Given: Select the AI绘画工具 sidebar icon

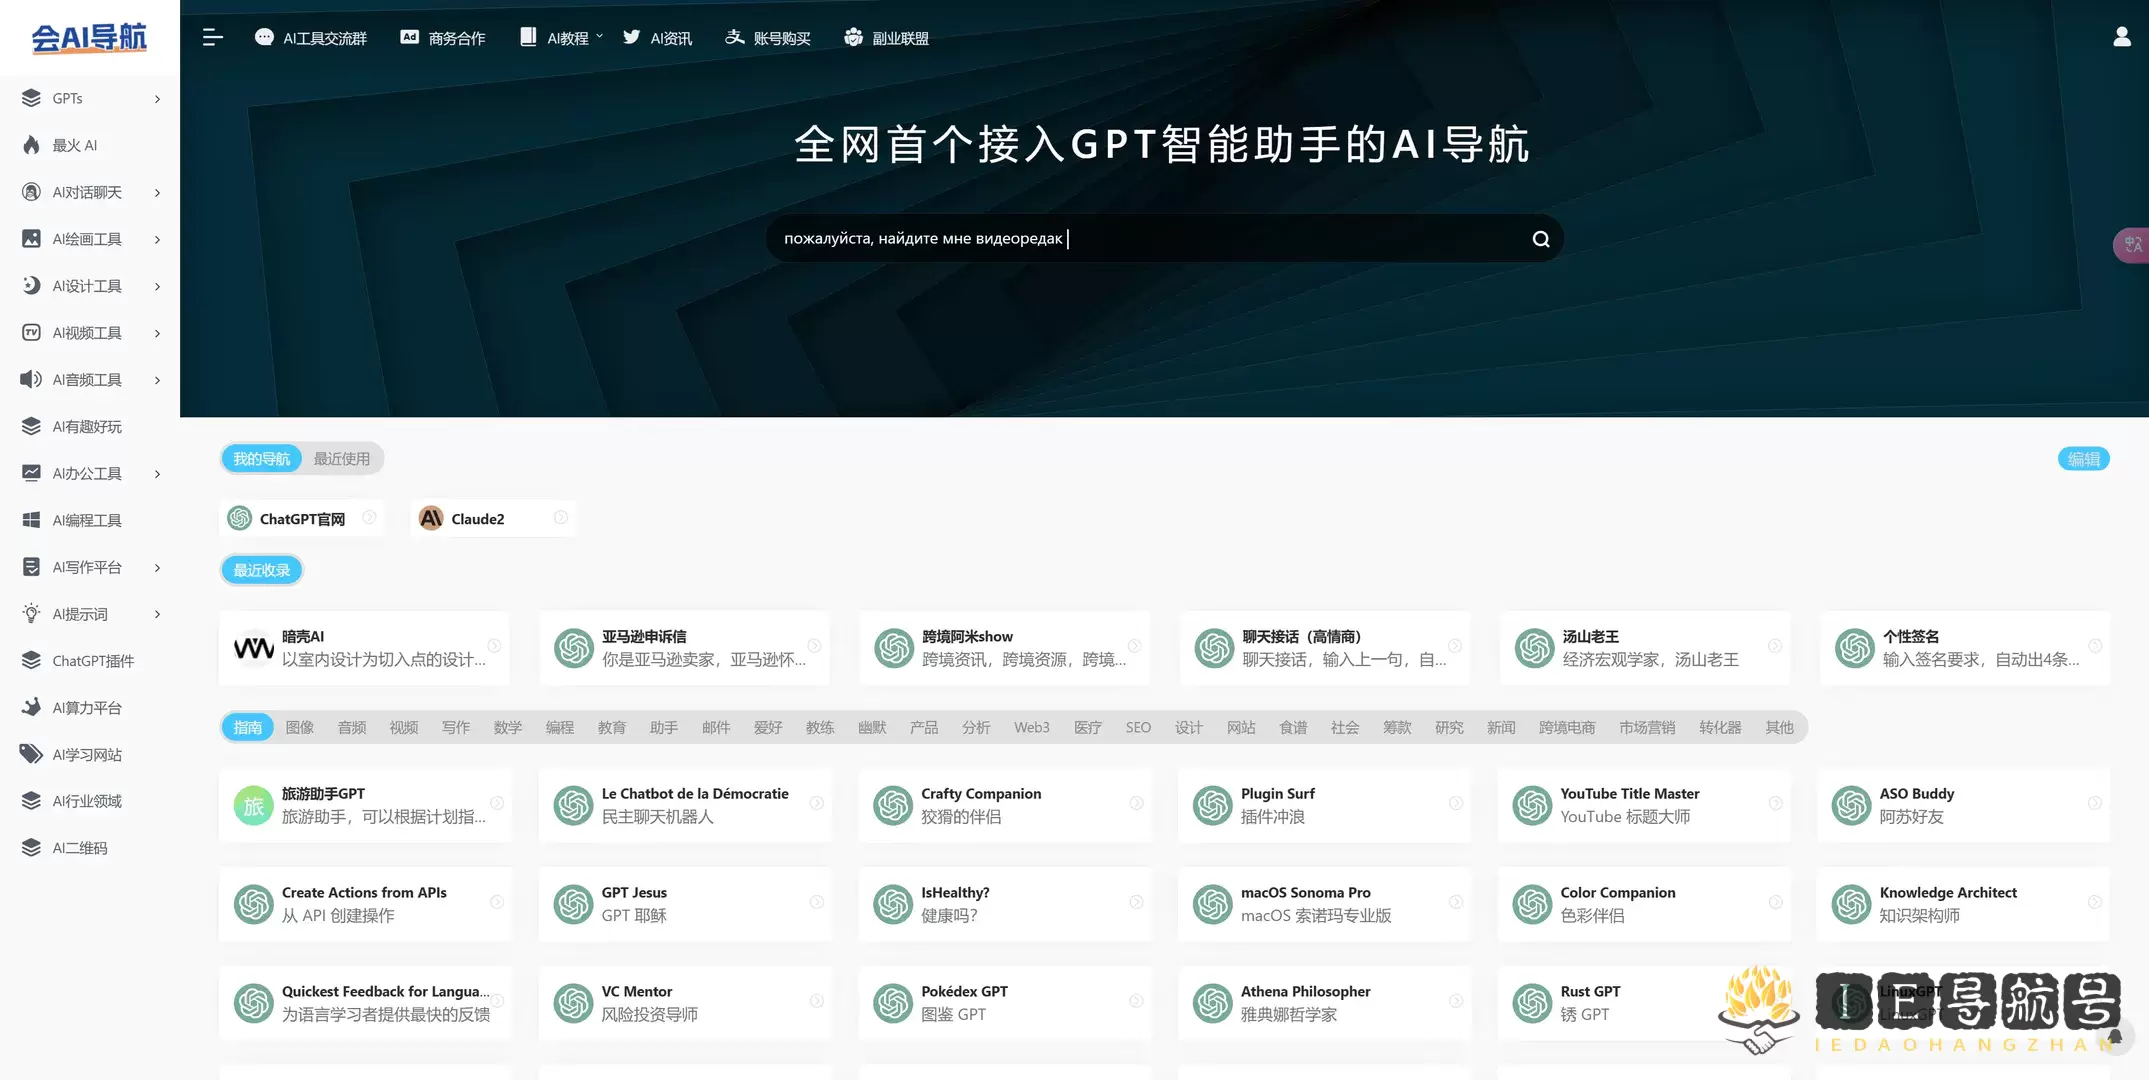Looking at the screenshot, I should (29, 239).
